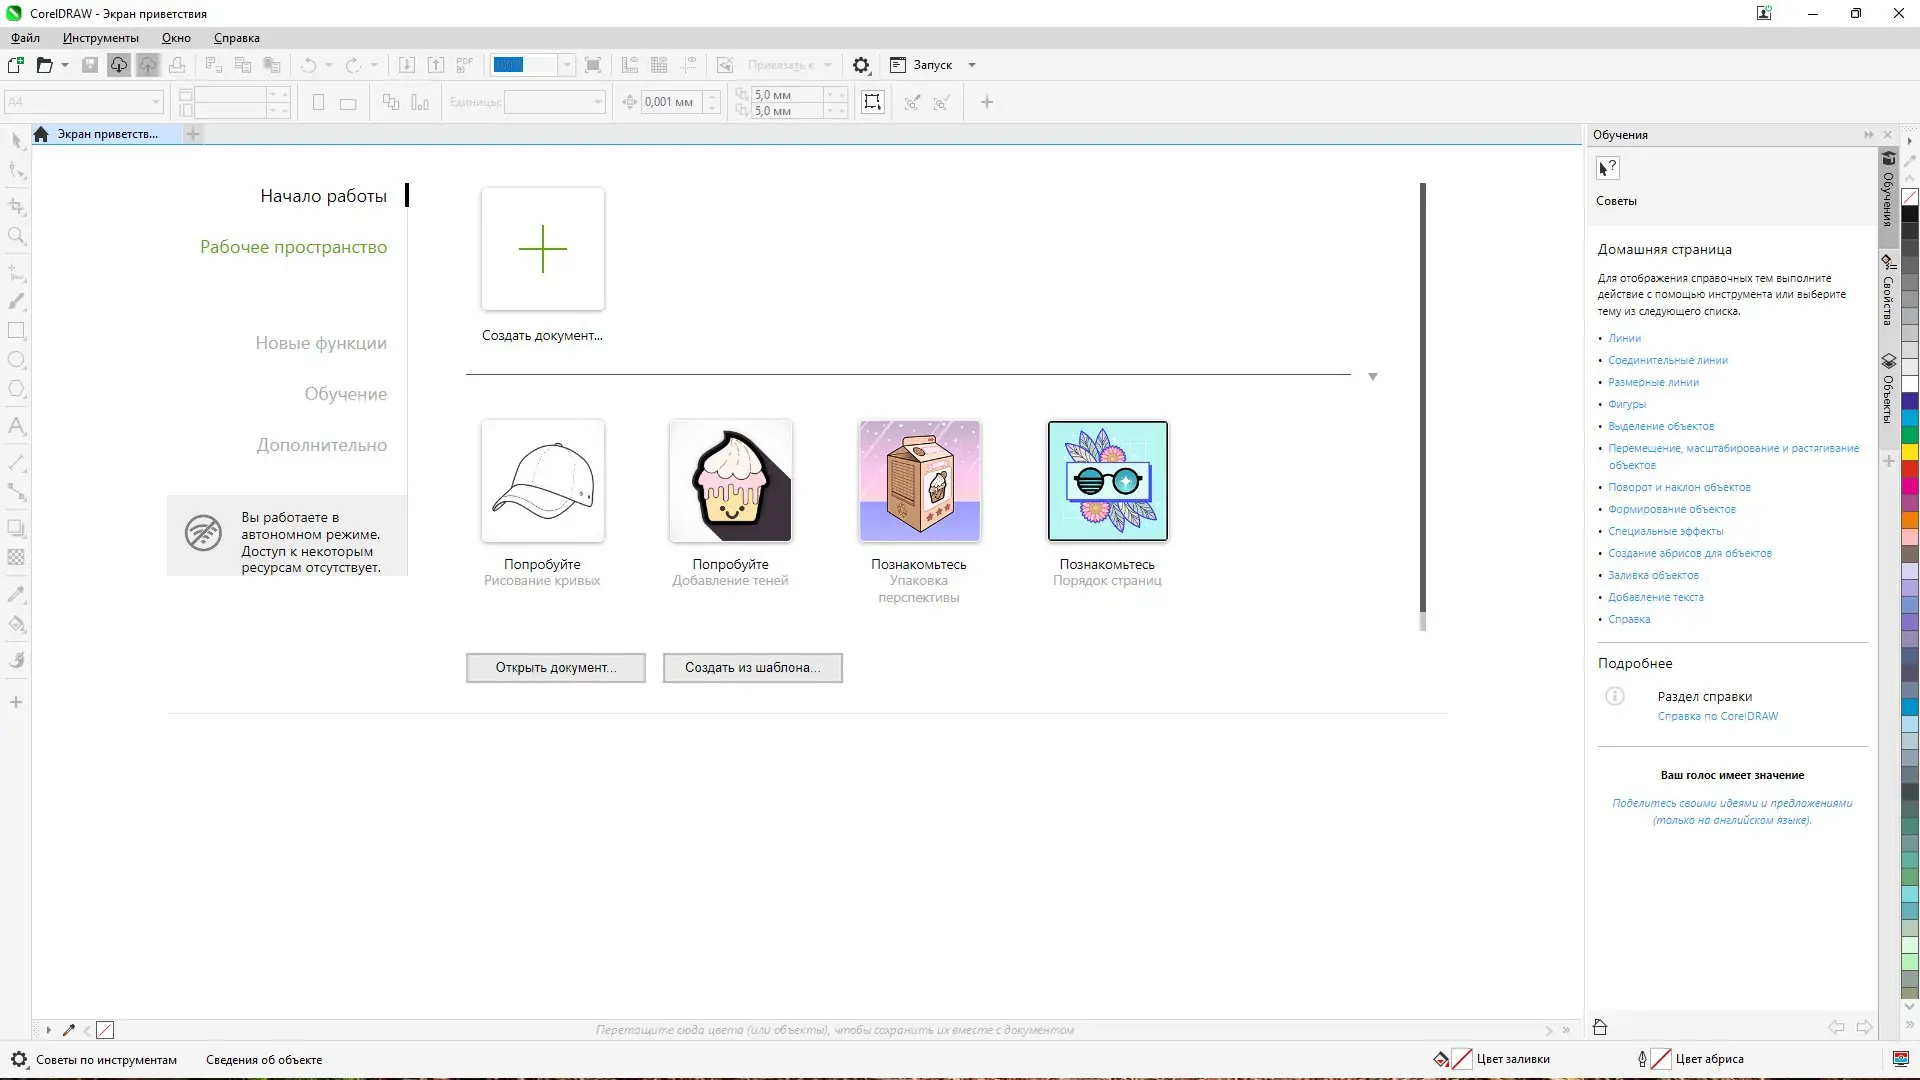
Task: Click the Create document plus tile
Action: (542, 249)
